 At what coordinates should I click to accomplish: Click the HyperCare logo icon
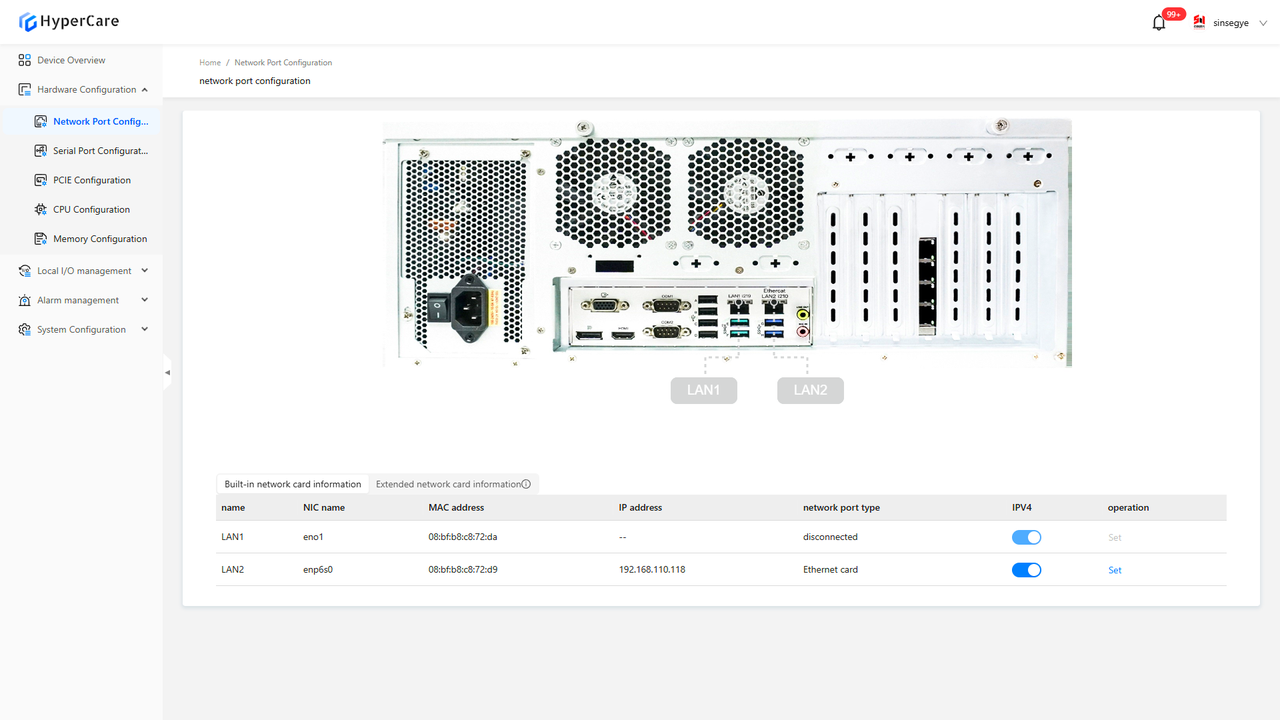click(27, 22)
